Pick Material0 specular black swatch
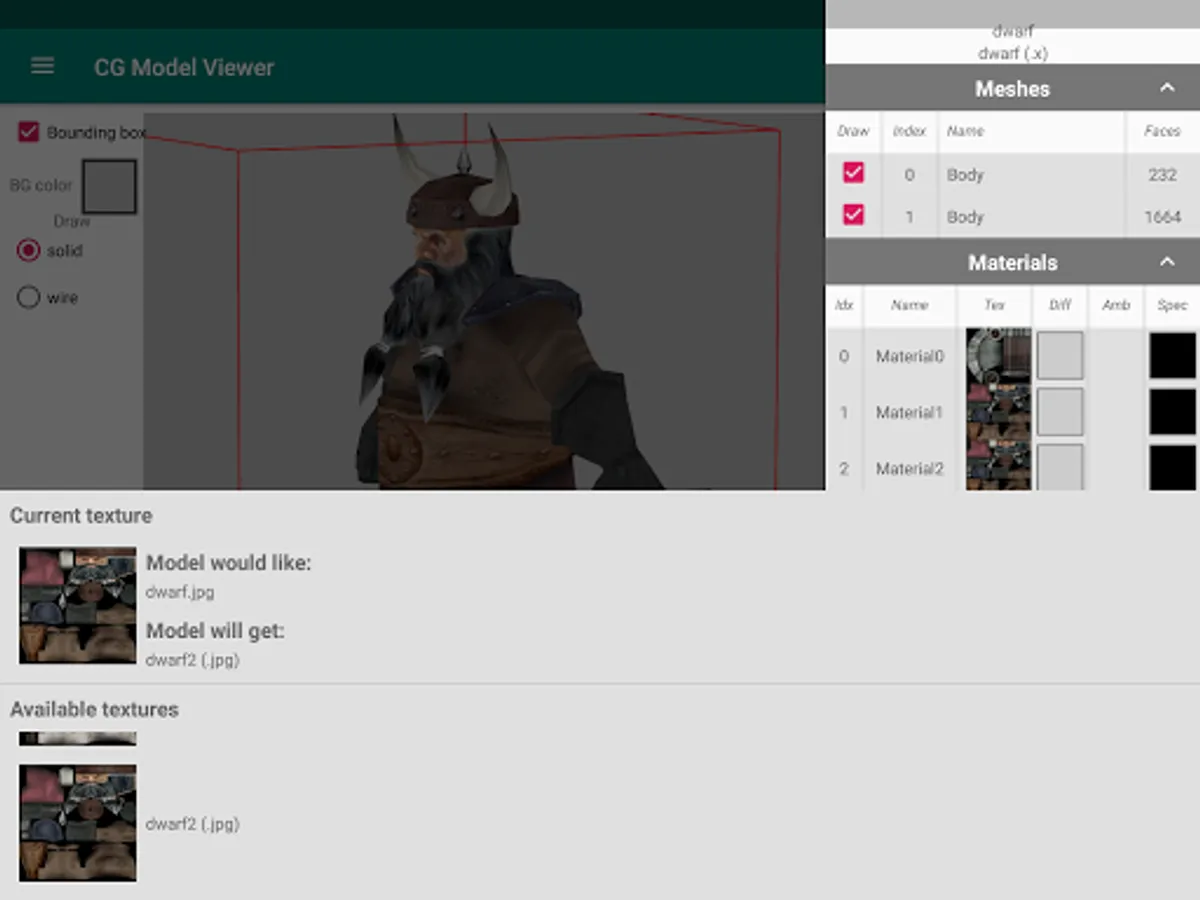 [x=1172, y=356]
